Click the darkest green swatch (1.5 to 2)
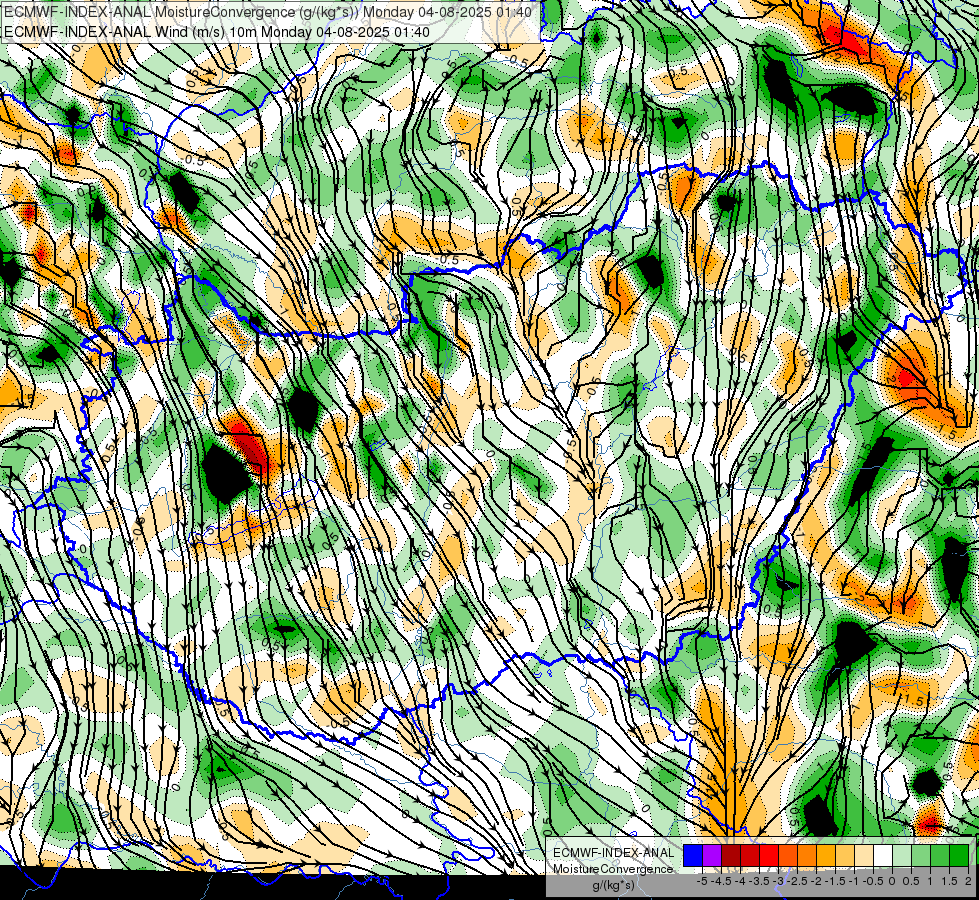 click(x=958, y=856)
